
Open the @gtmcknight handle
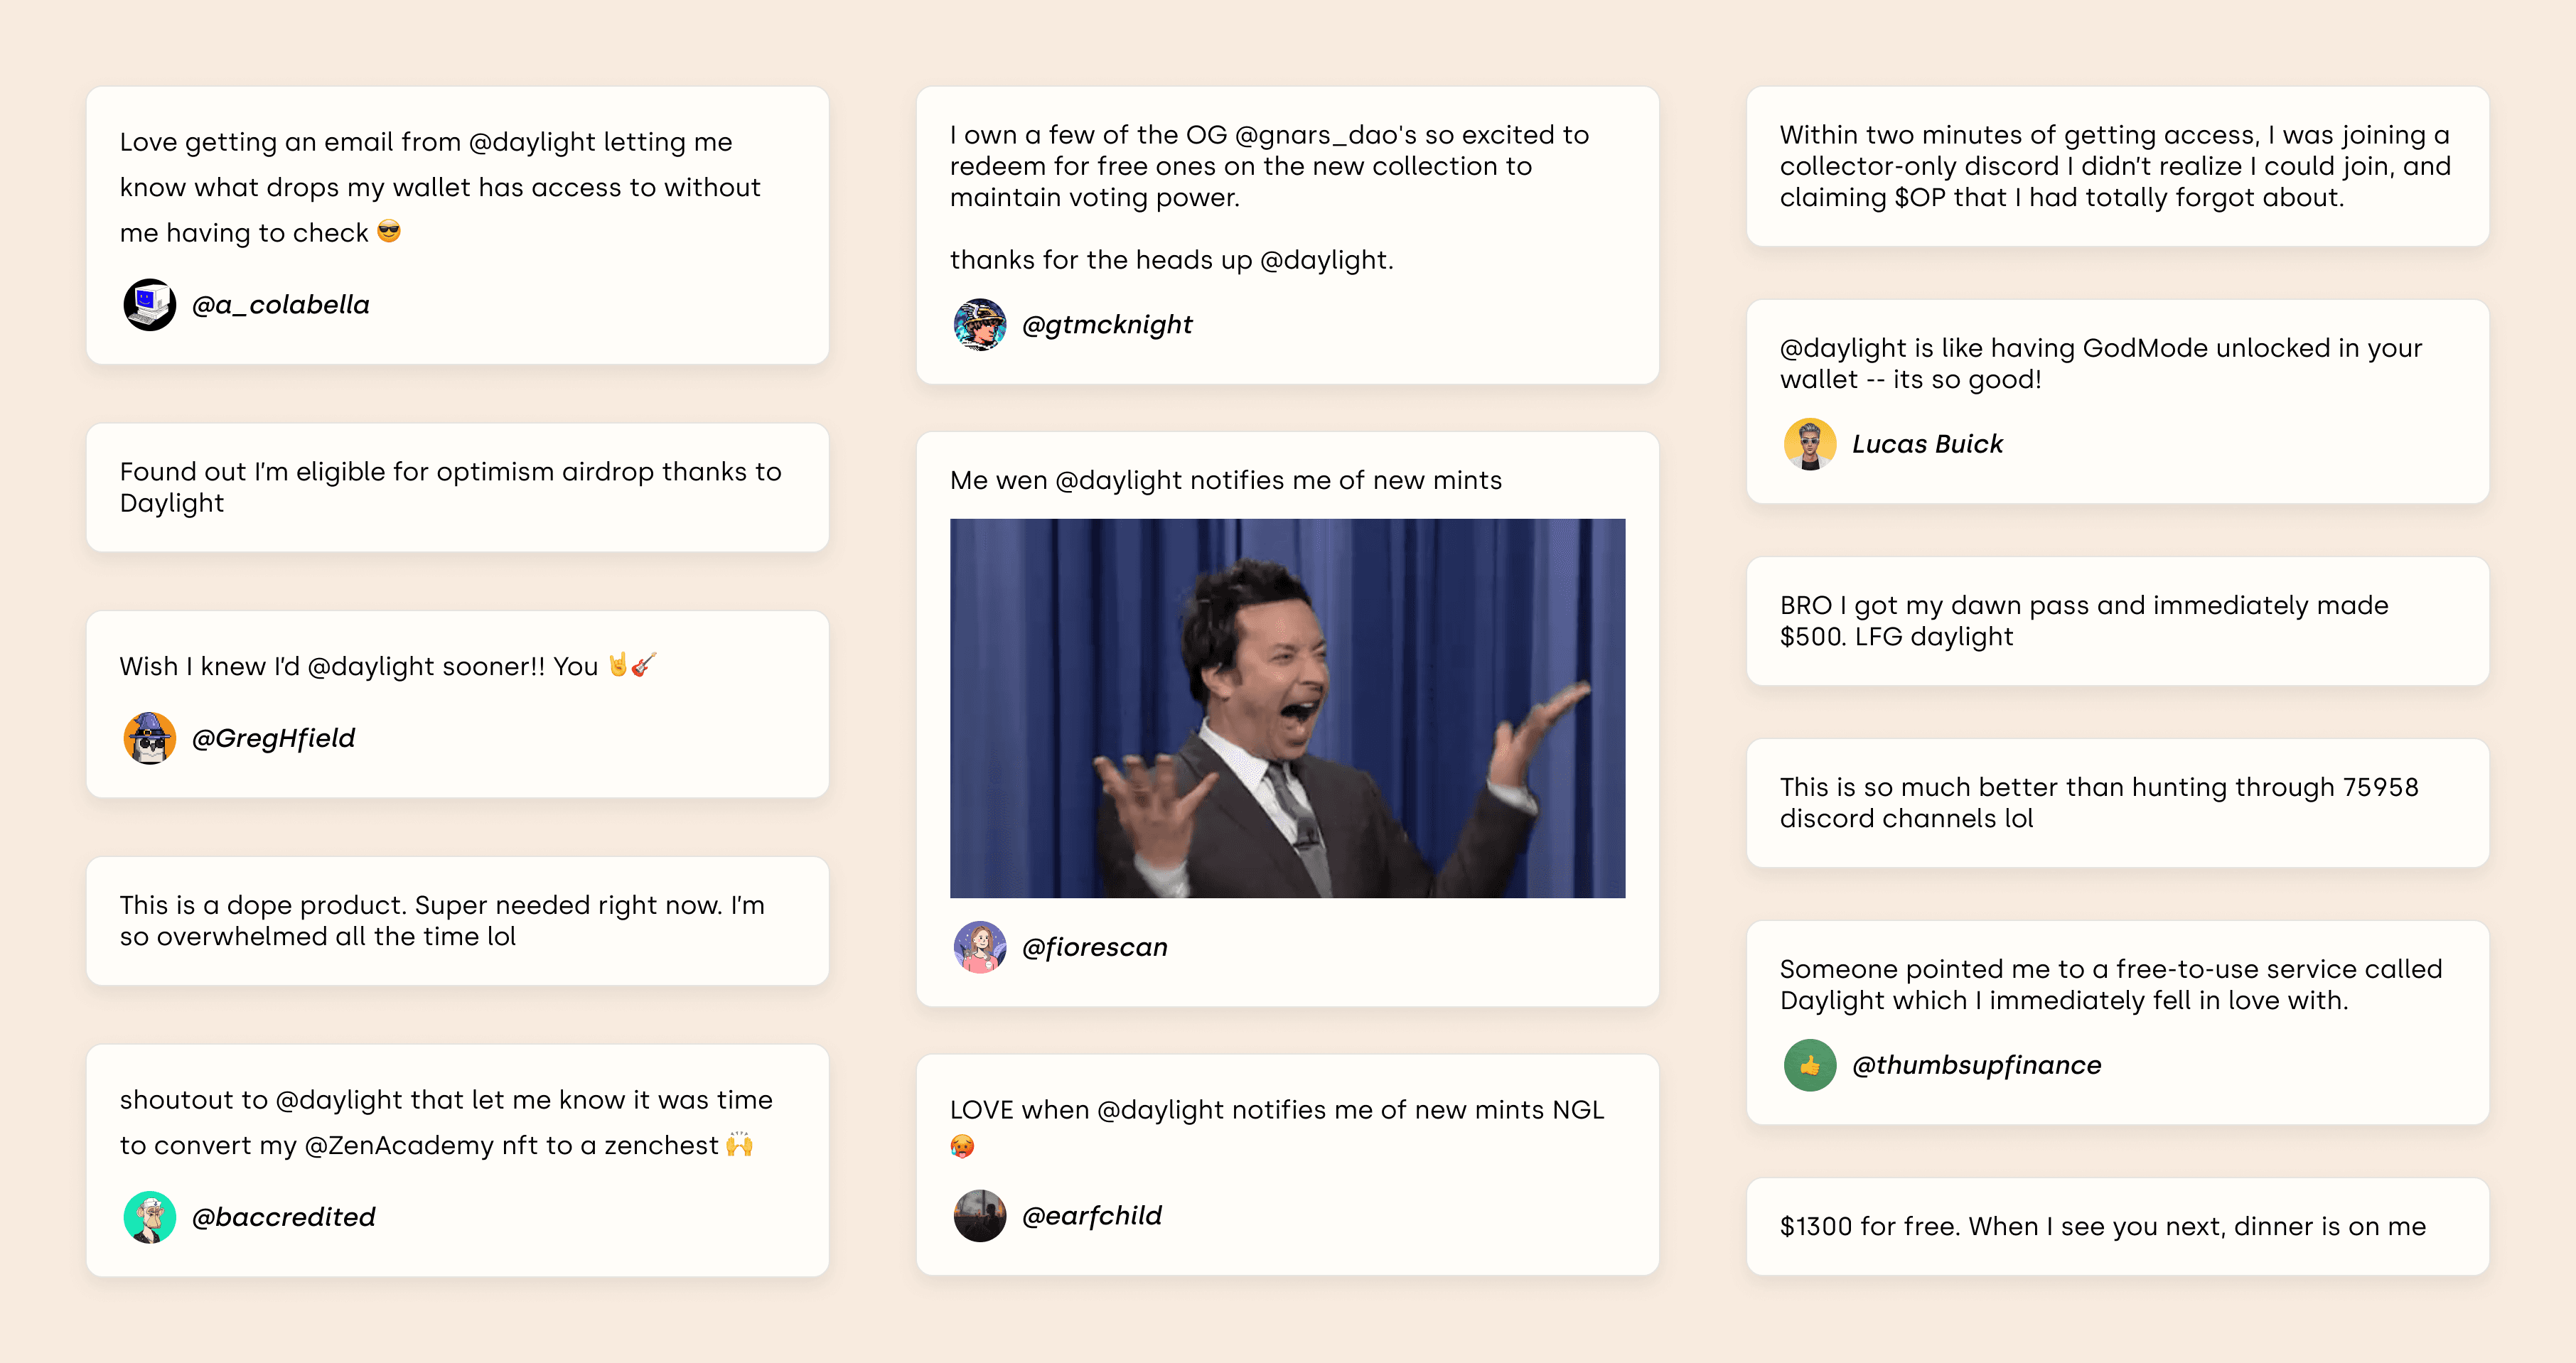coord(1107,325)
